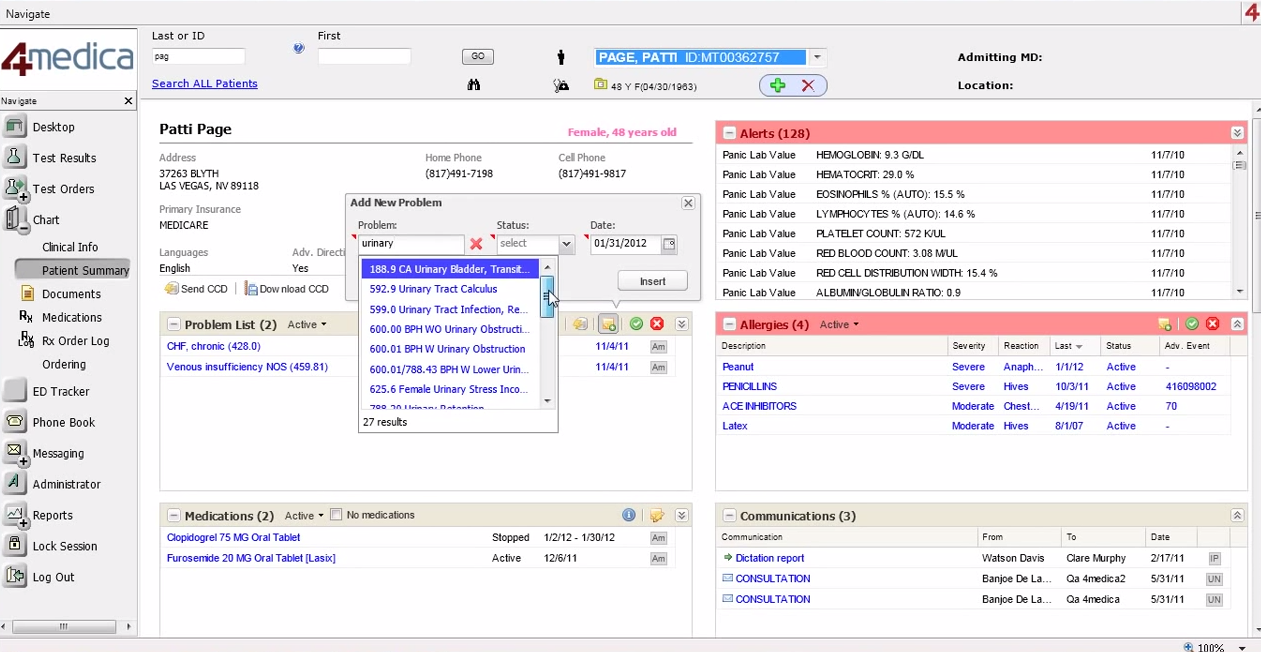
Task: Click the Download CCD icon
Action: (x=251, y=289)
